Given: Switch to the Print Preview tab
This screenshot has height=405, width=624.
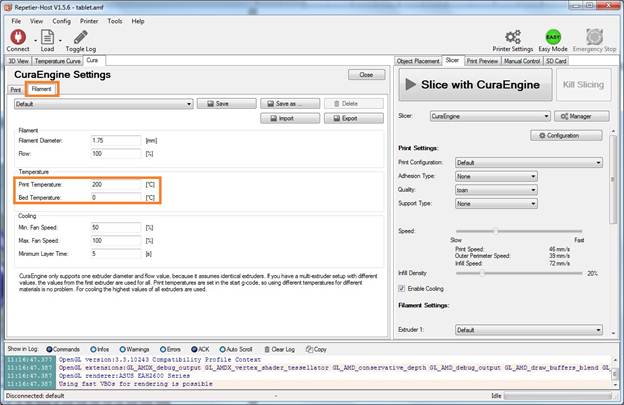Looking at the screenshot, I should 482,60.
